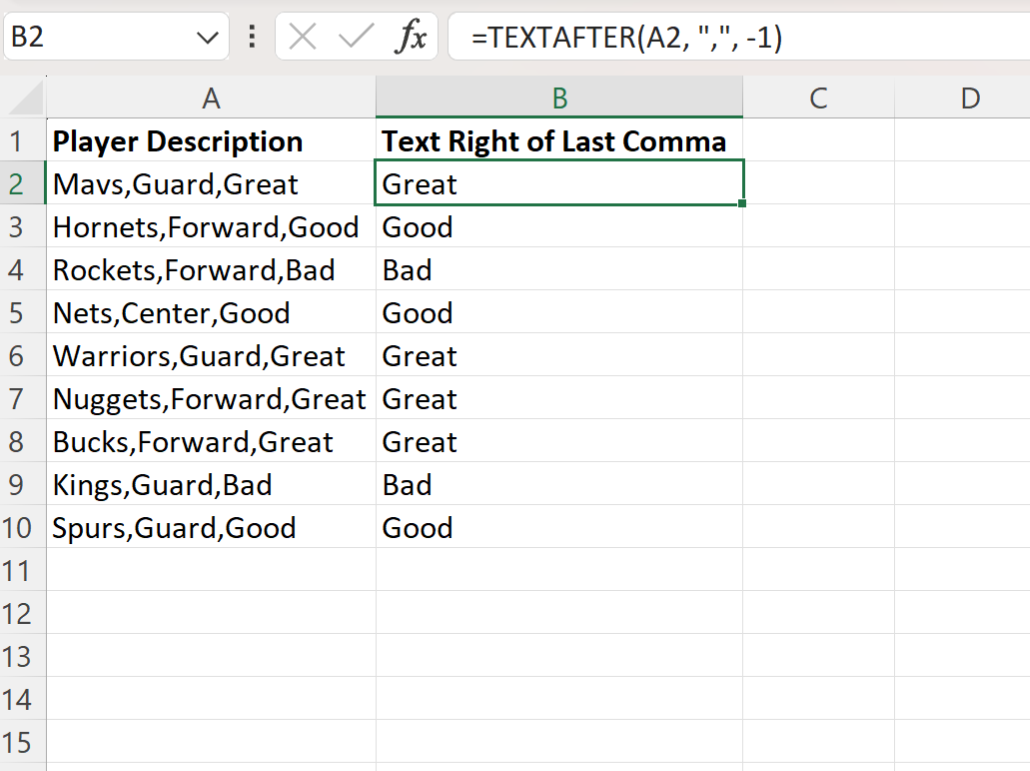Select cell containing Bucks,Forward,Great
The height and width of the screenshot is (771, 1030).
pos(211,441)
